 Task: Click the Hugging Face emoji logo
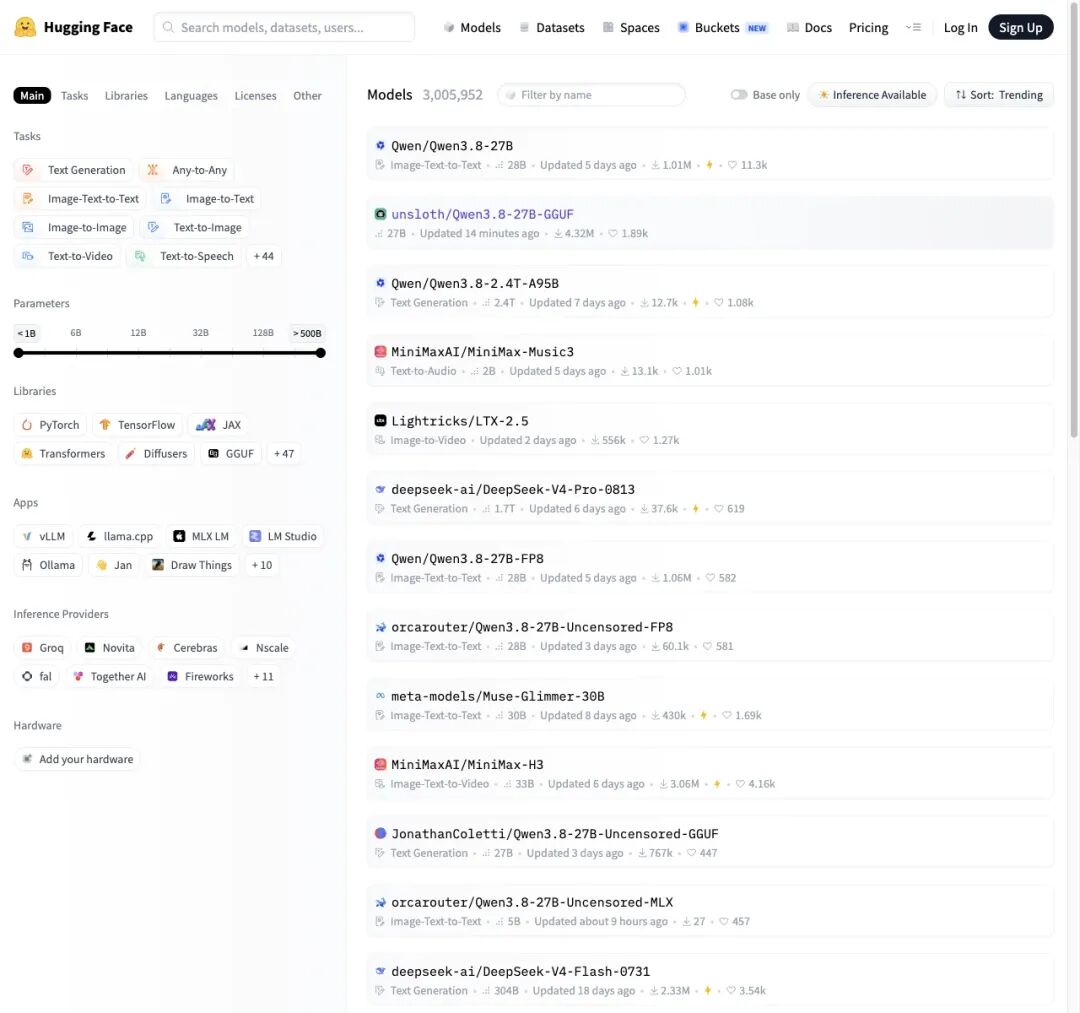click(25, 27)
